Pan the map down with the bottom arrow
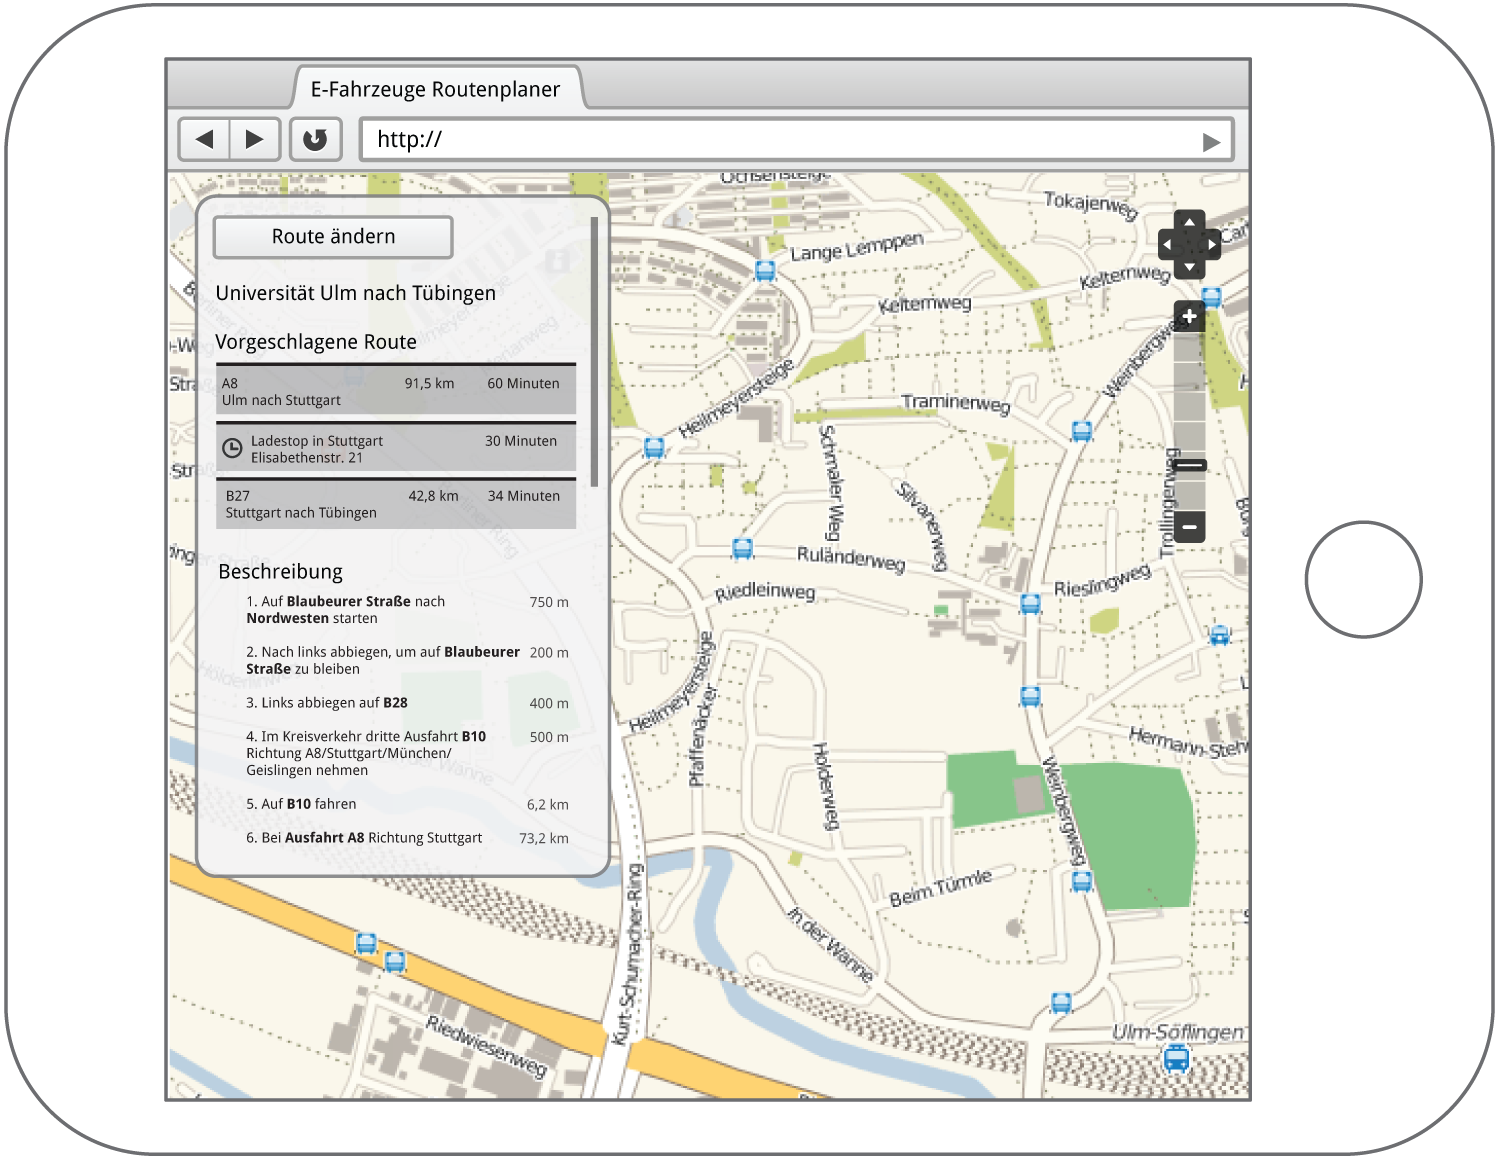 pyautogui.click(x=1189, y=267)
